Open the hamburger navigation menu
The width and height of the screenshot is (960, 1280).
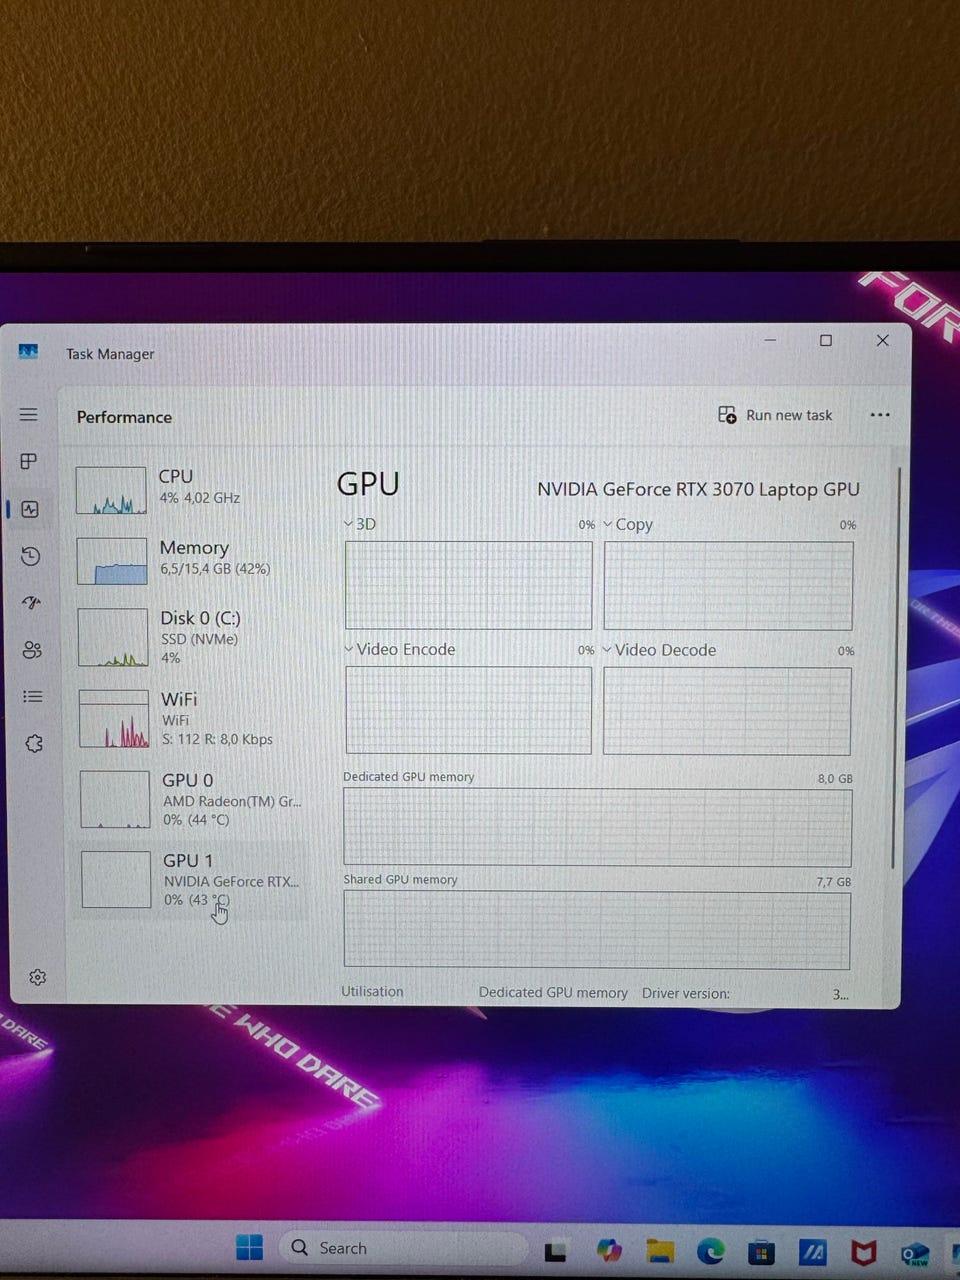pos(29,414)
